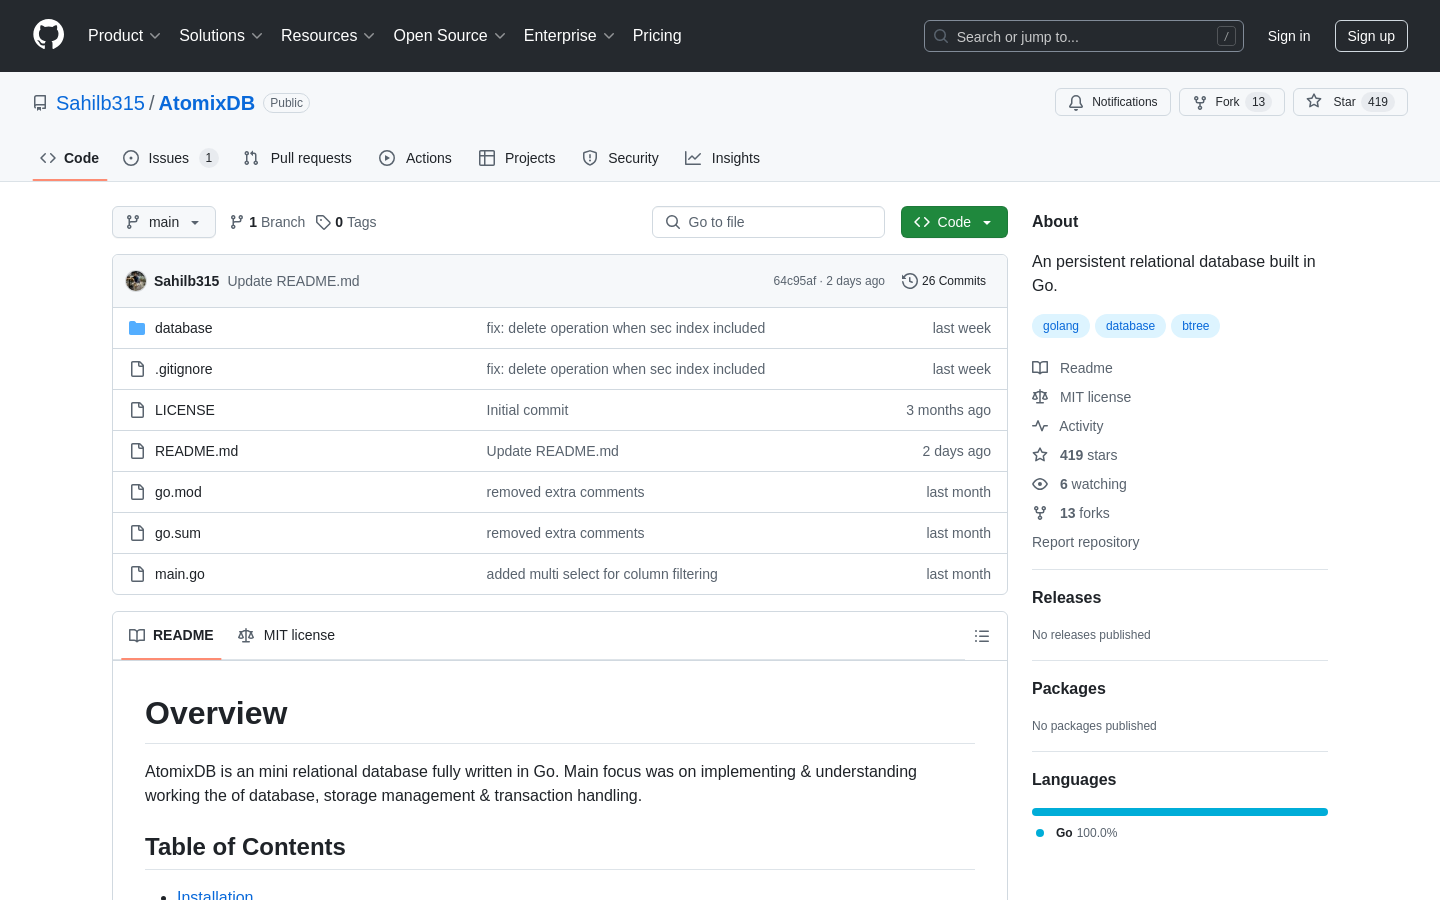
Task: Click the btree topic tag
Action: click(1195, 326)
